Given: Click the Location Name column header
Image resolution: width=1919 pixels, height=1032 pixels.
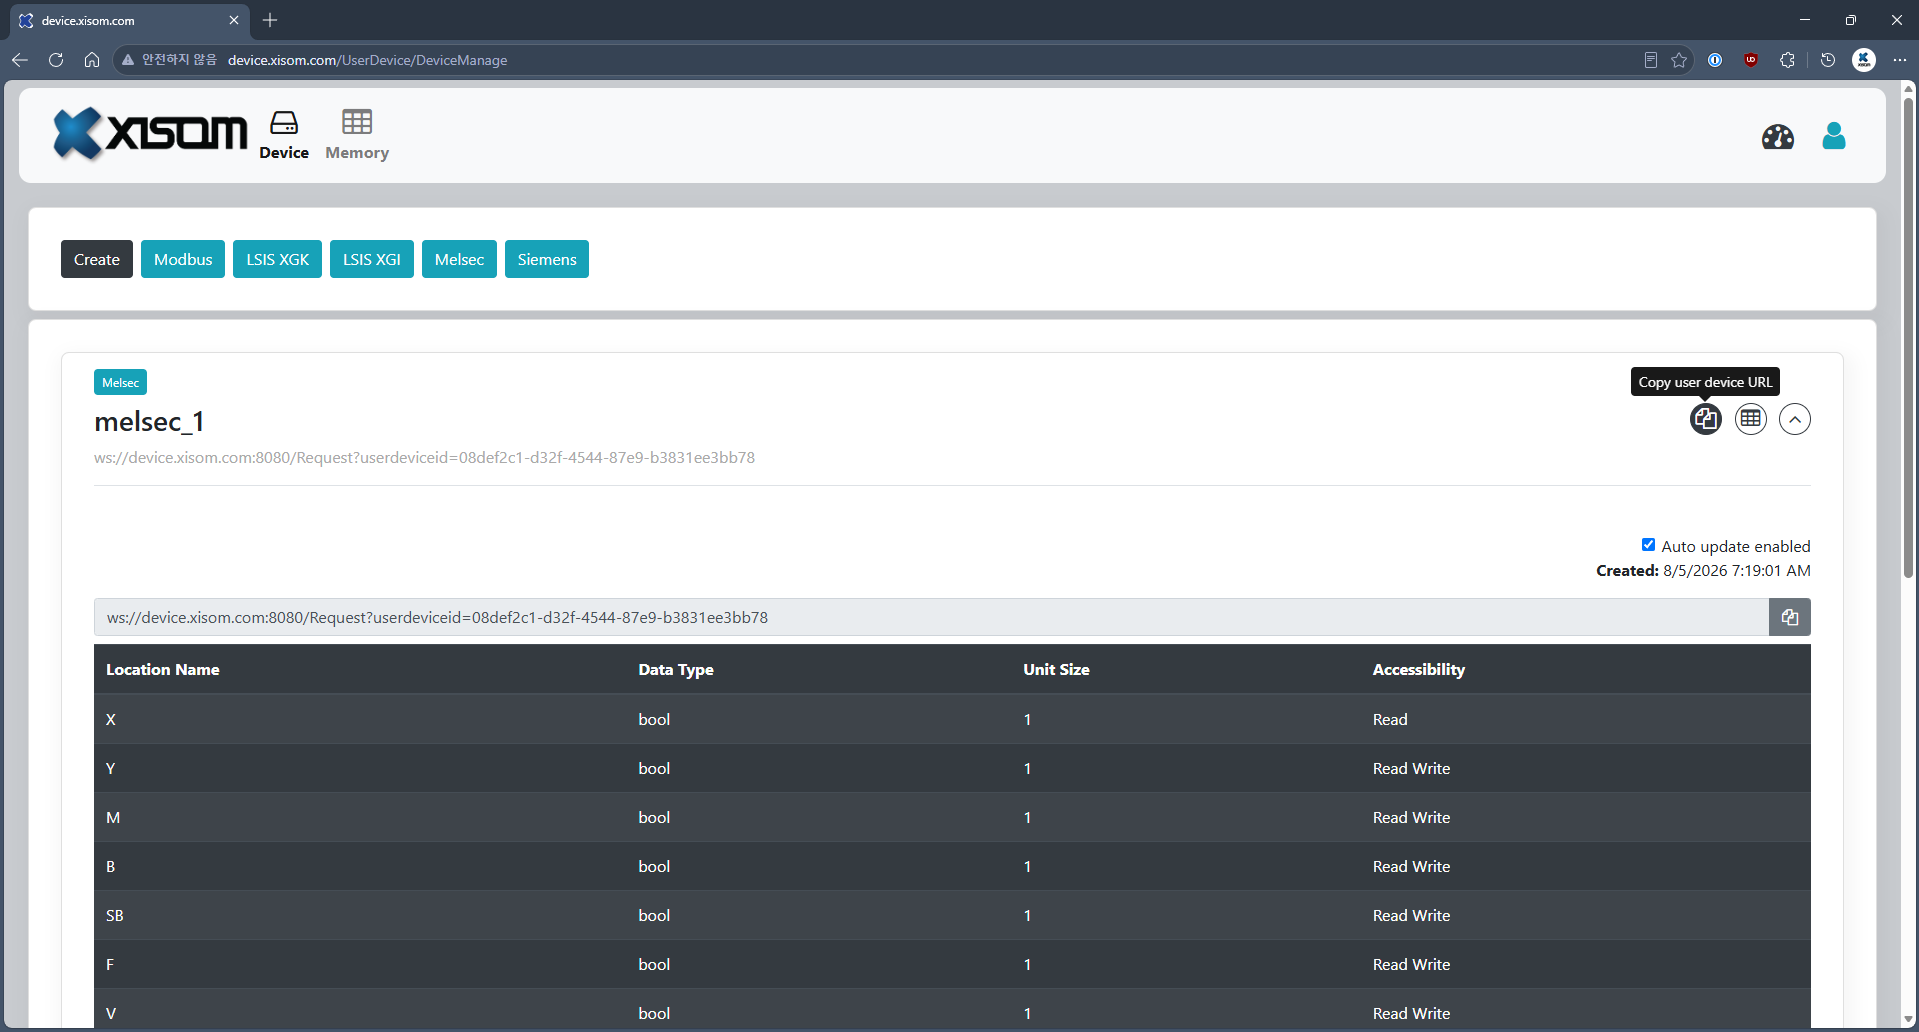Looking at the screenshot, I should point(163,670).
